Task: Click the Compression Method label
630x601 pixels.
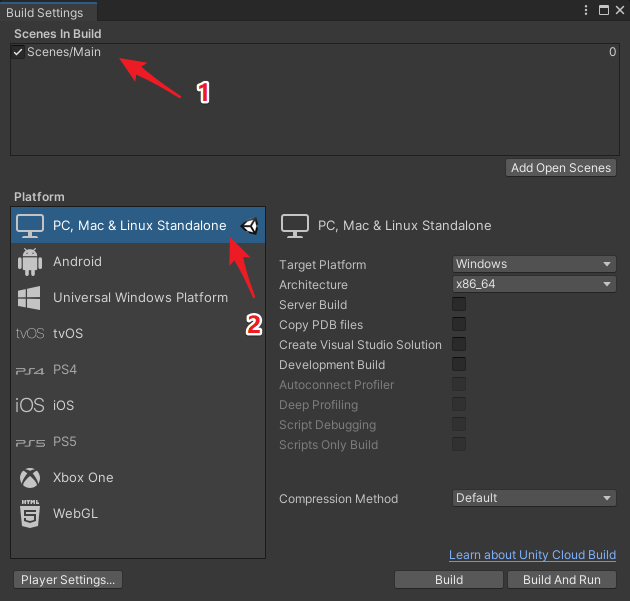Action: 339,499
